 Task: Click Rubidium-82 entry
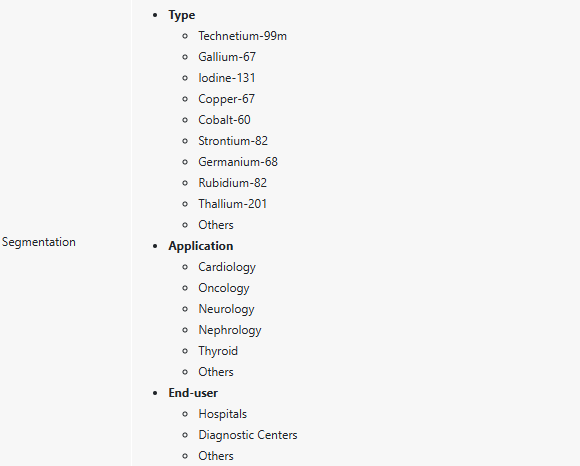coord(232,183)
